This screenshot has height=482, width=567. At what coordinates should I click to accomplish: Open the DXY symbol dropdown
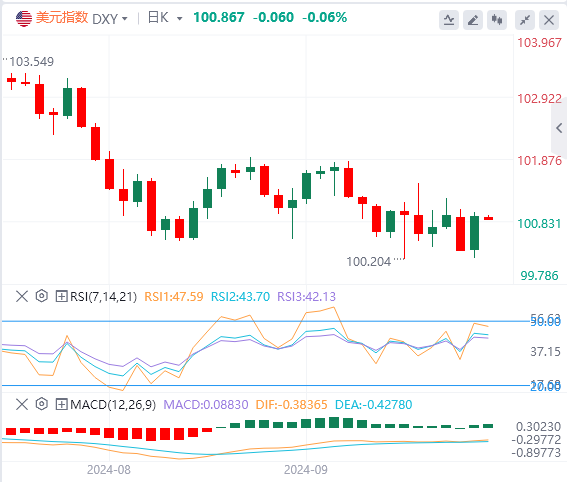click(110, 18)
